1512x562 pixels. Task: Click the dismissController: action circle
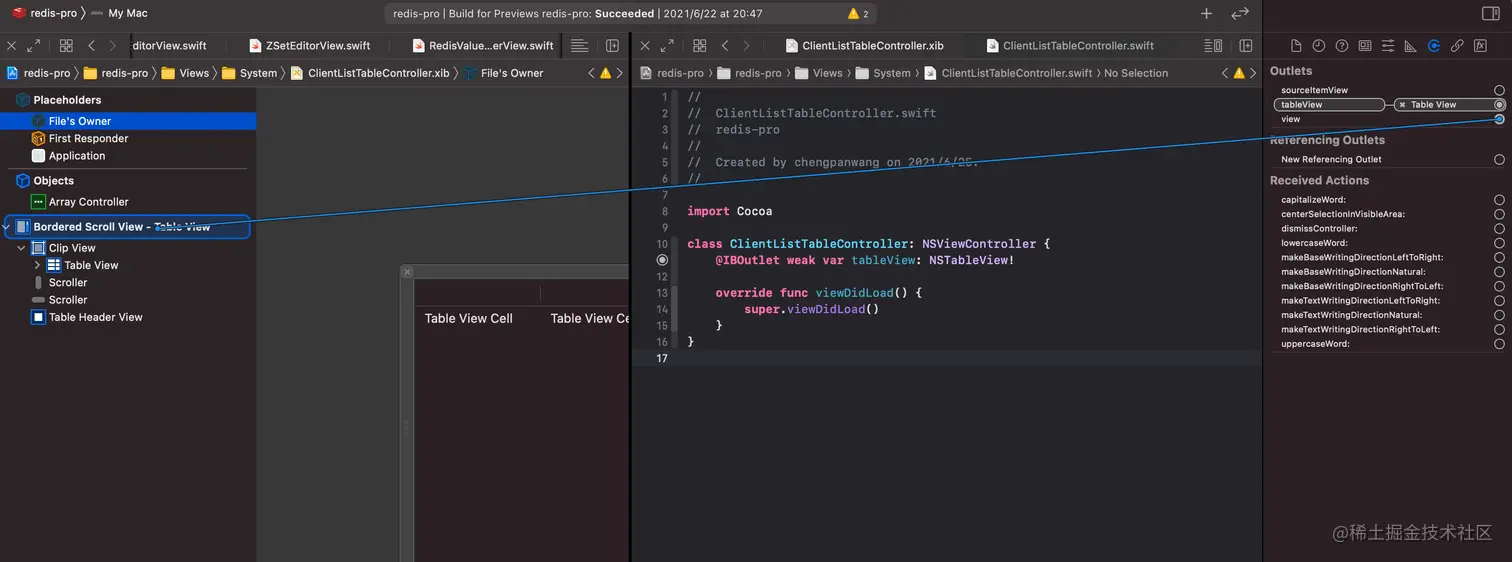click(x=1499, y=229)
